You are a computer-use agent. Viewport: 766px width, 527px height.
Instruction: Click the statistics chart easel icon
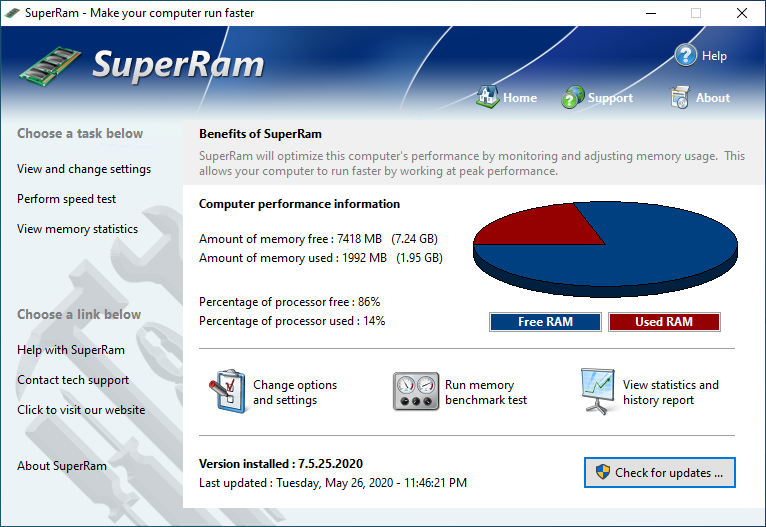point(597,391)
